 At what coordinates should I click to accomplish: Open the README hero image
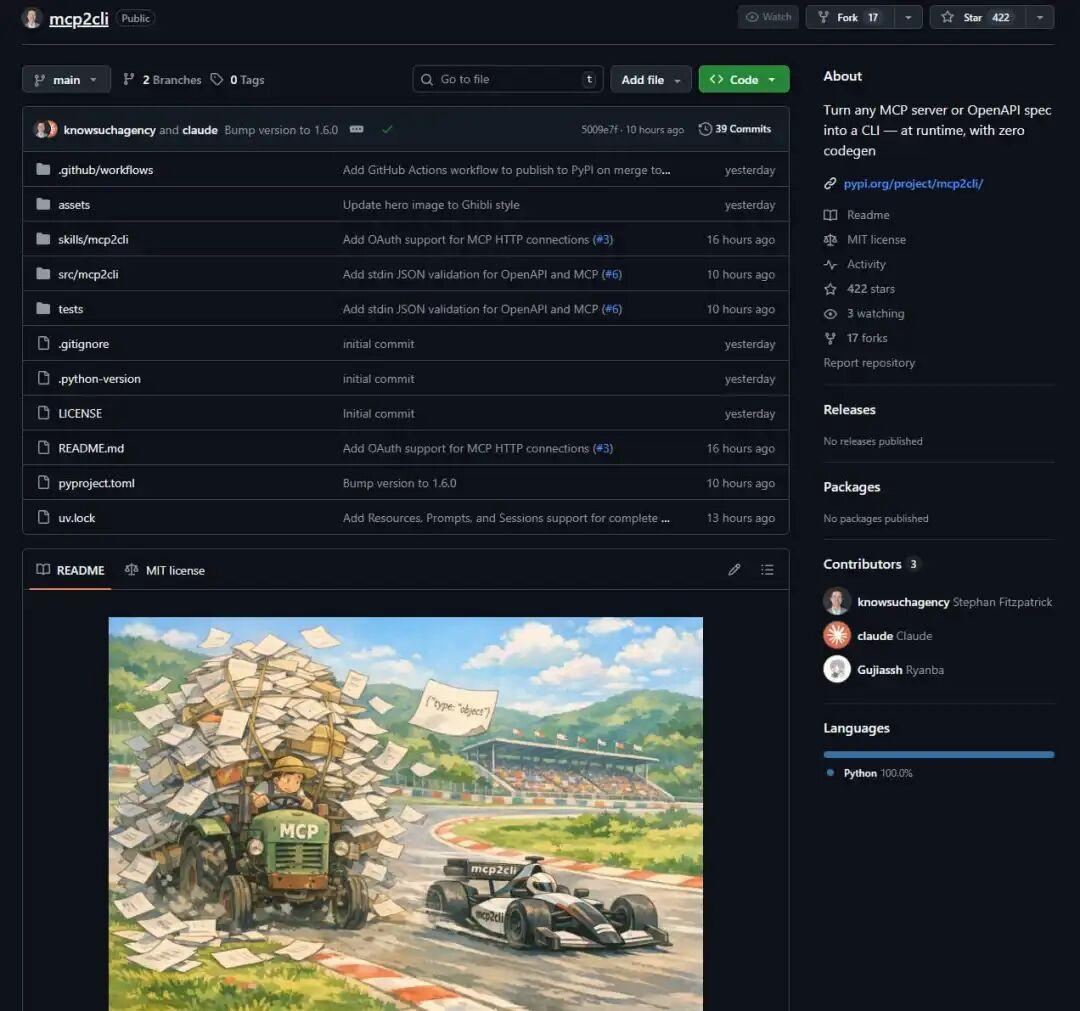[406, 813]
